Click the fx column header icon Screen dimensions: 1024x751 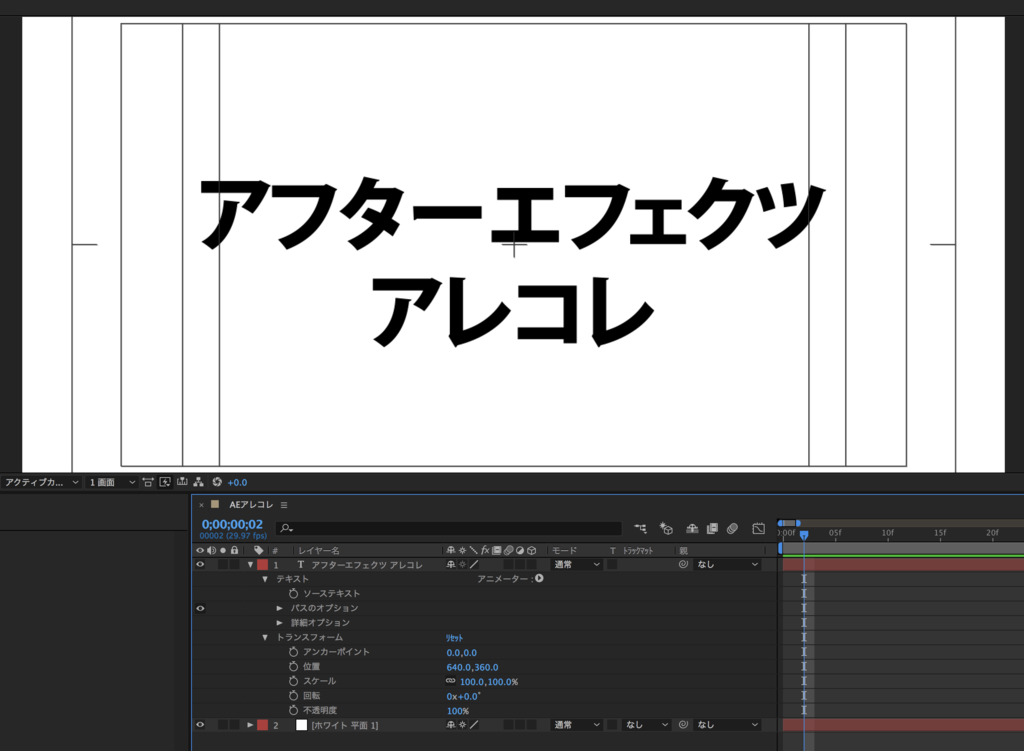click(x=485, y=550)
